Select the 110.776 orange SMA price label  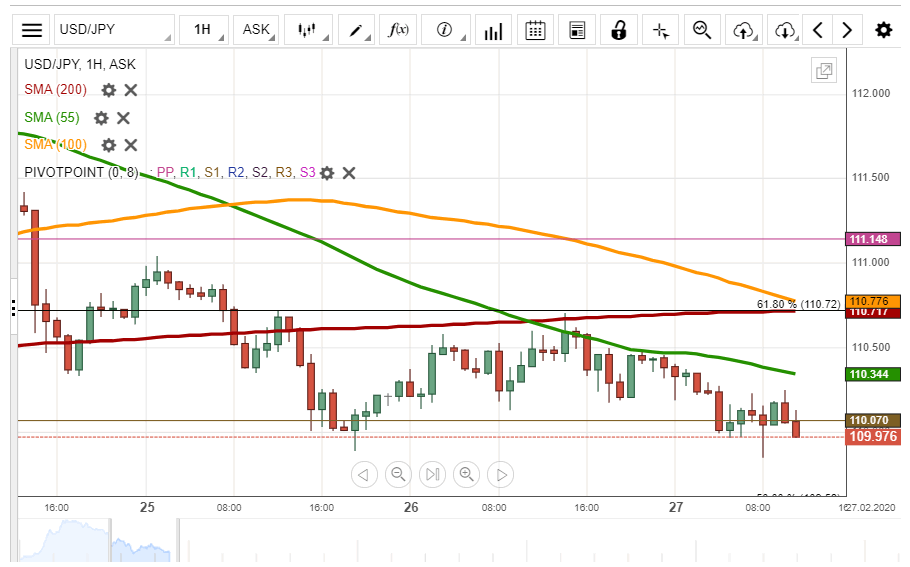(873, 301)
